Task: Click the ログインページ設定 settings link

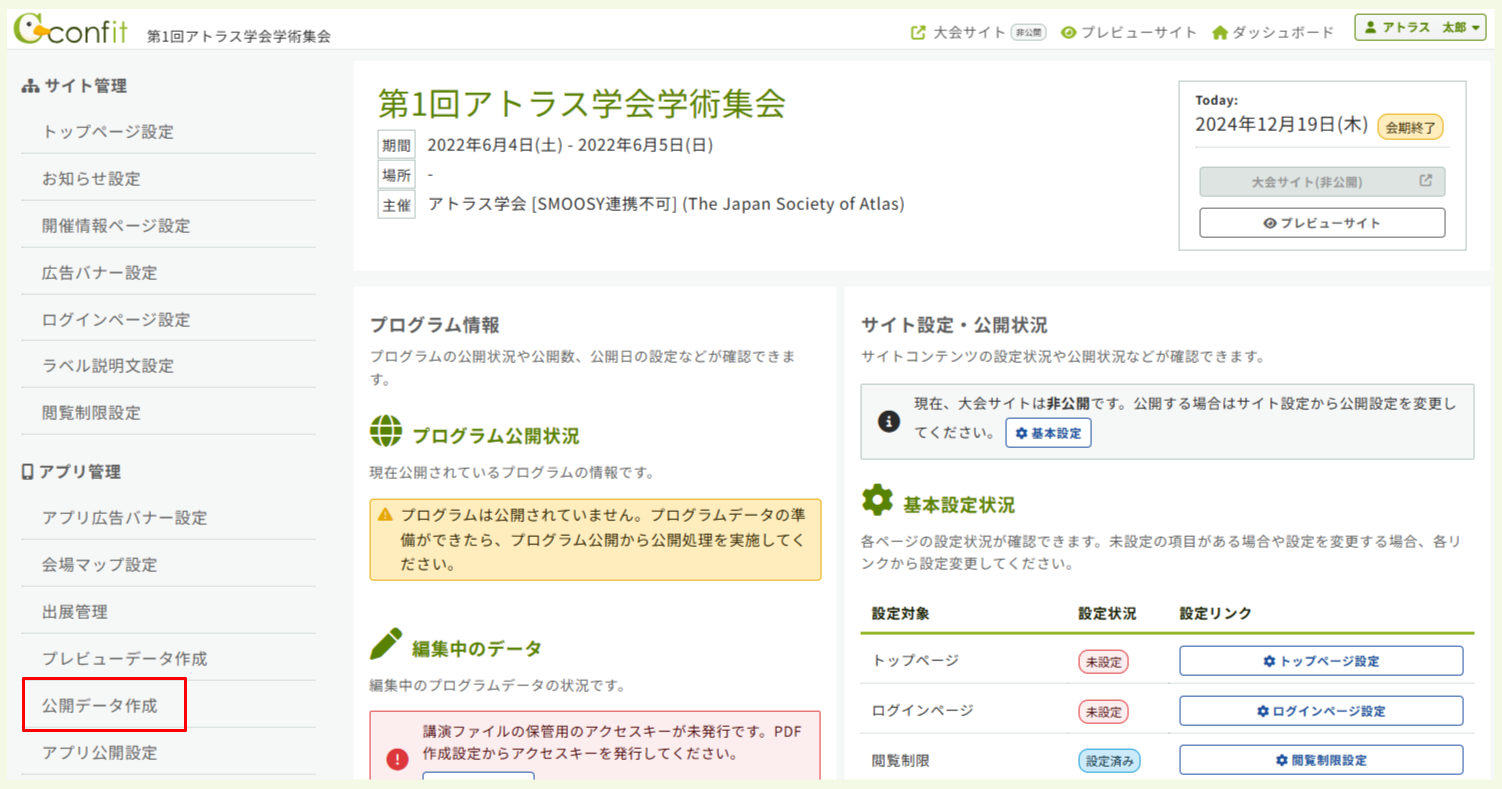Action: (x=1320, y=710)
